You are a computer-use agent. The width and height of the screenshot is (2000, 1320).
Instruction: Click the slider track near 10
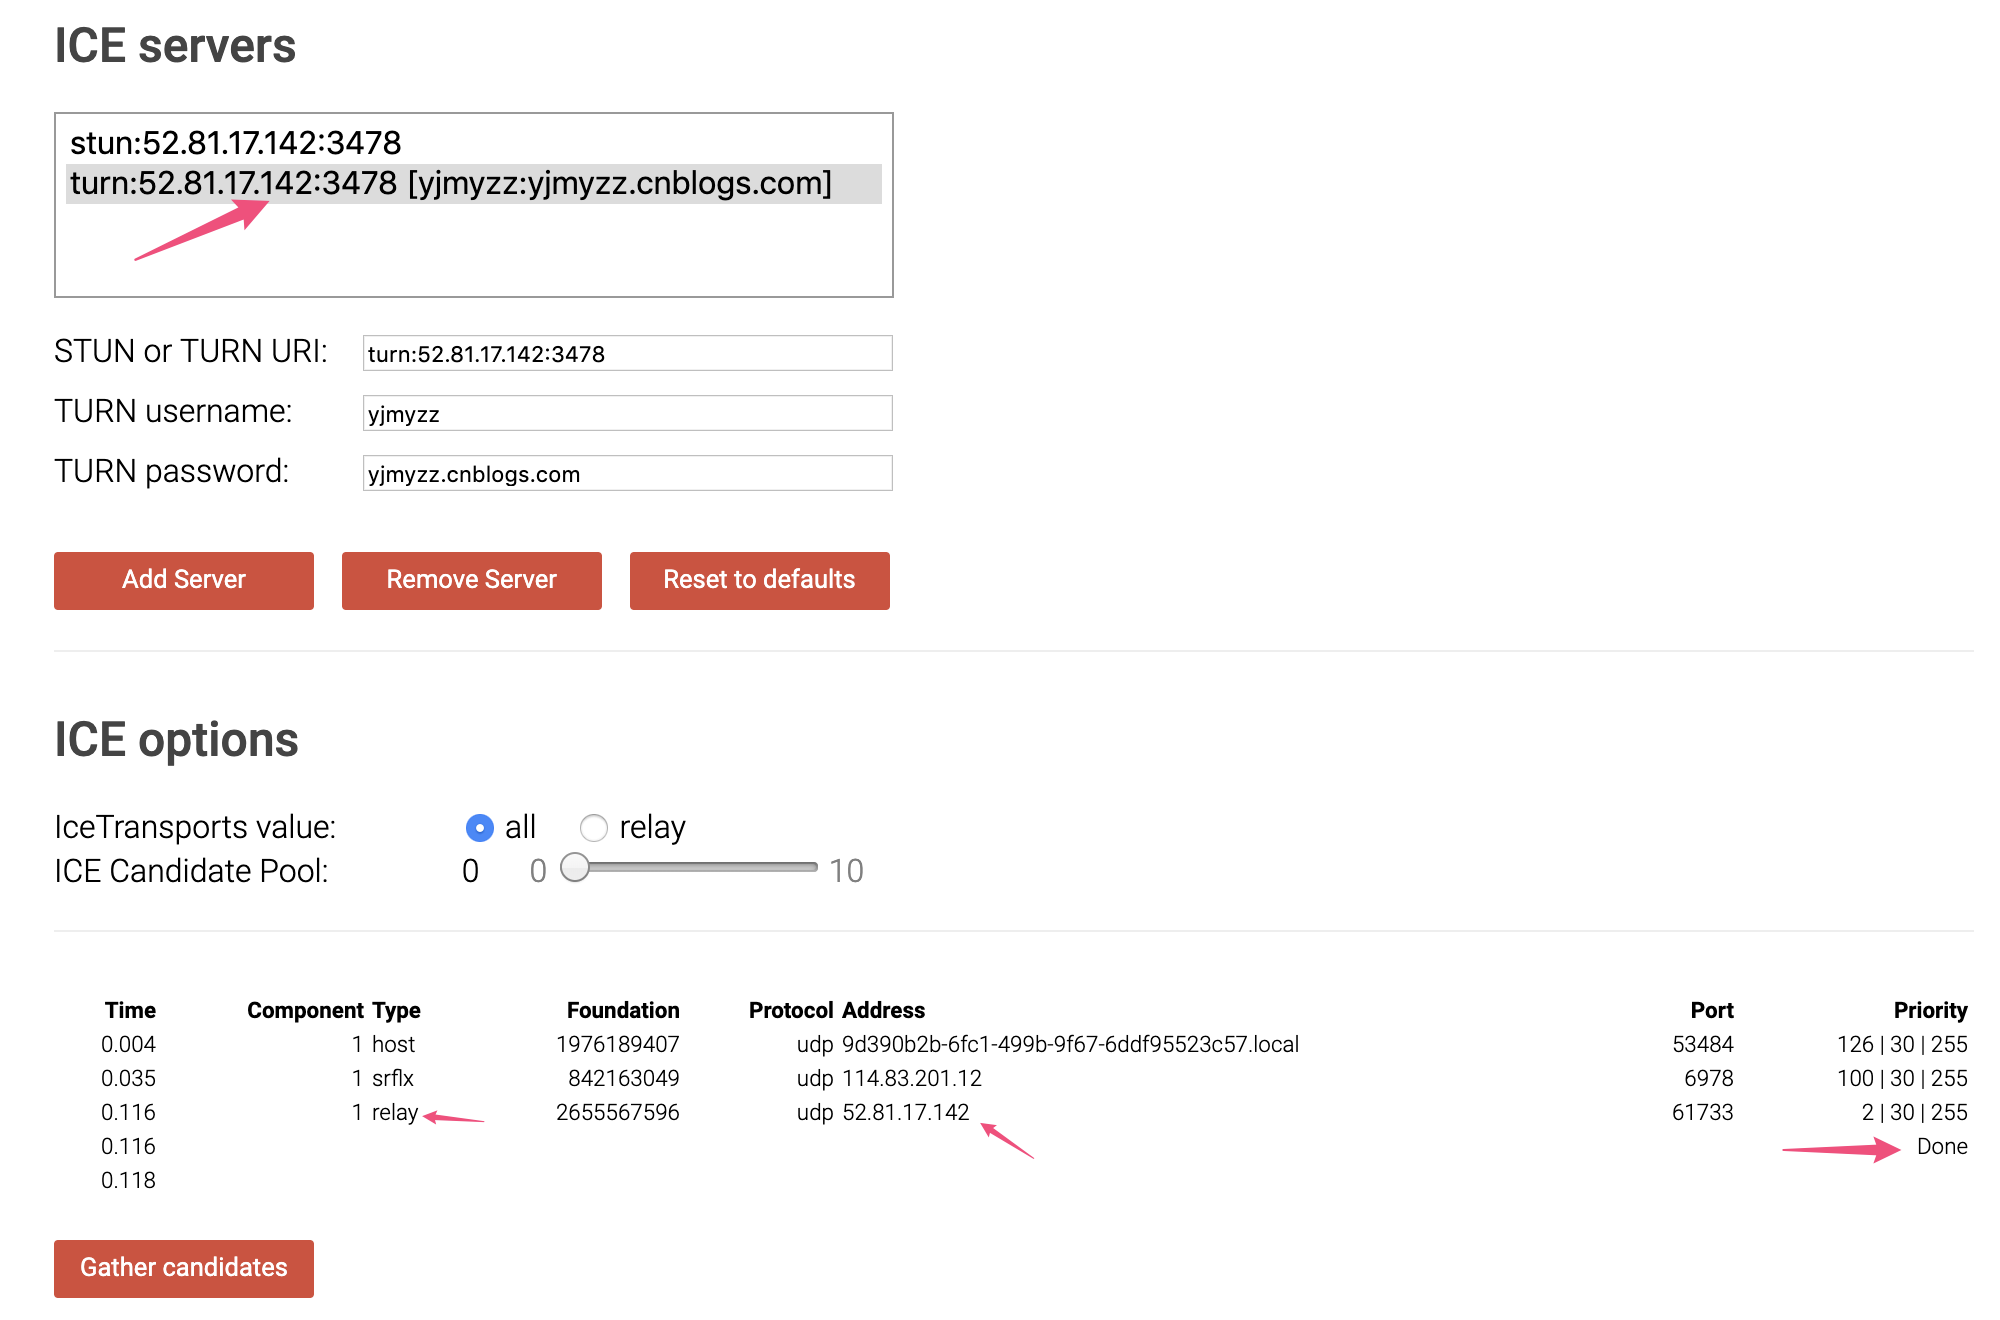pyautogui.click(x=805, y=868)
